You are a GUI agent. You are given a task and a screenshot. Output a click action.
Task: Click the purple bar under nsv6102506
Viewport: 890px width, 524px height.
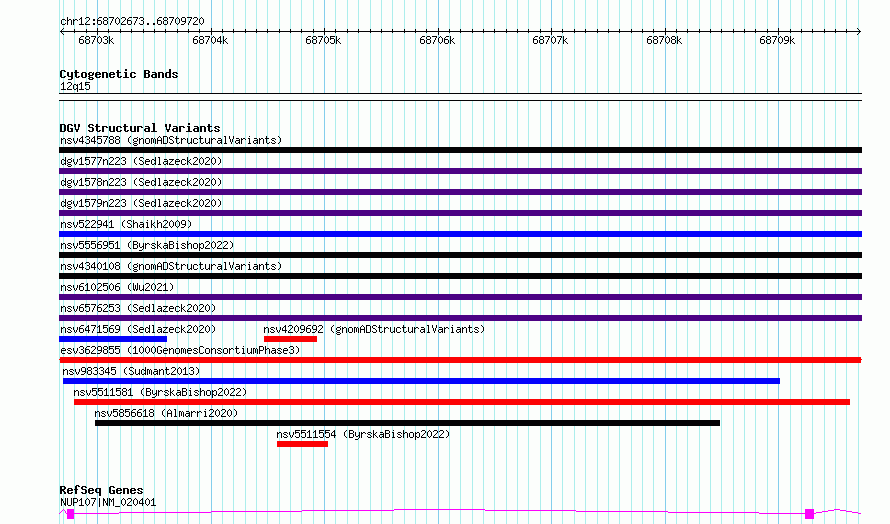click(x=460, y=297)
